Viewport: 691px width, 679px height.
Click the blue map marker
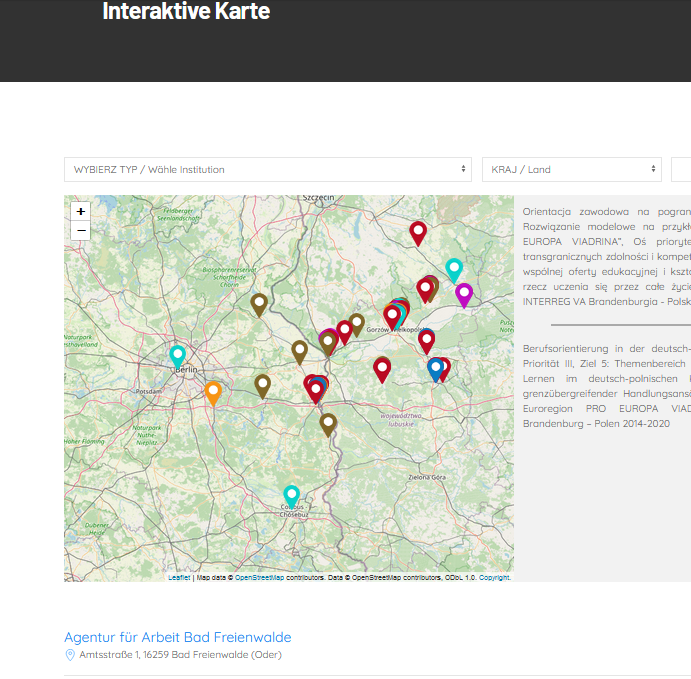pos(435,367)
